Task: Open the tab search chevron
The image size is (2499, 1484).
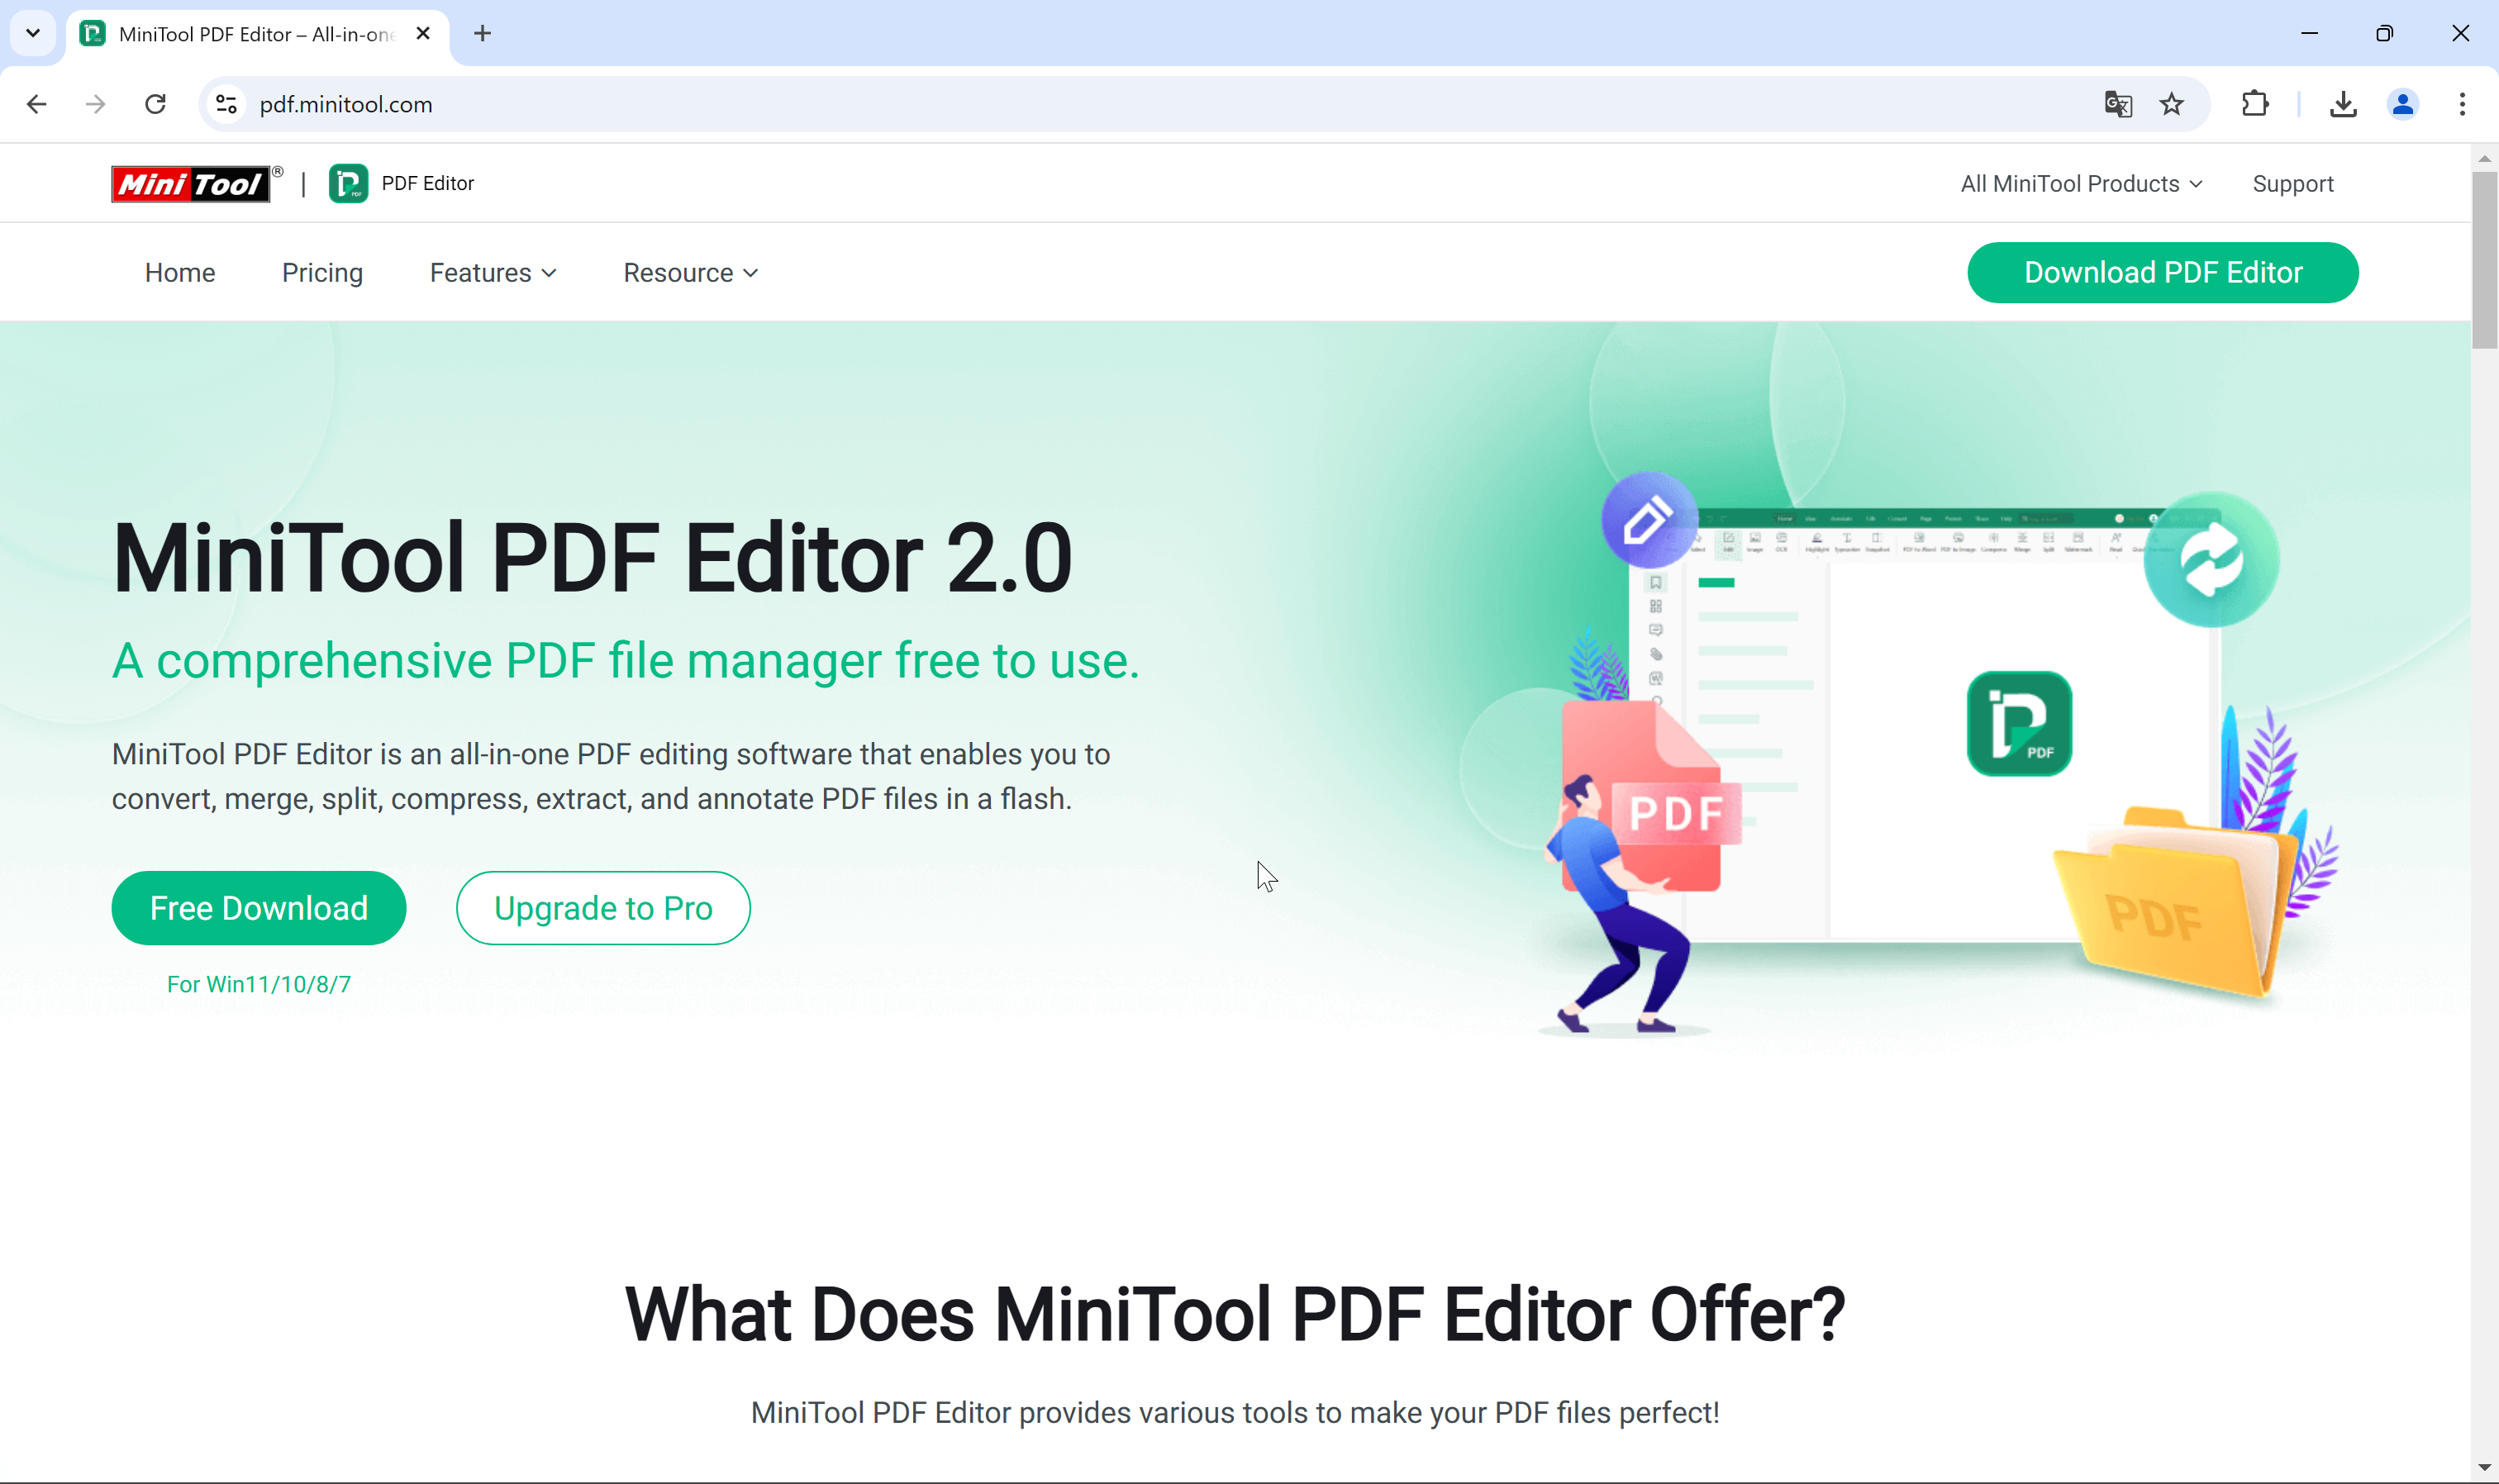Action: (x=32, y=33)
